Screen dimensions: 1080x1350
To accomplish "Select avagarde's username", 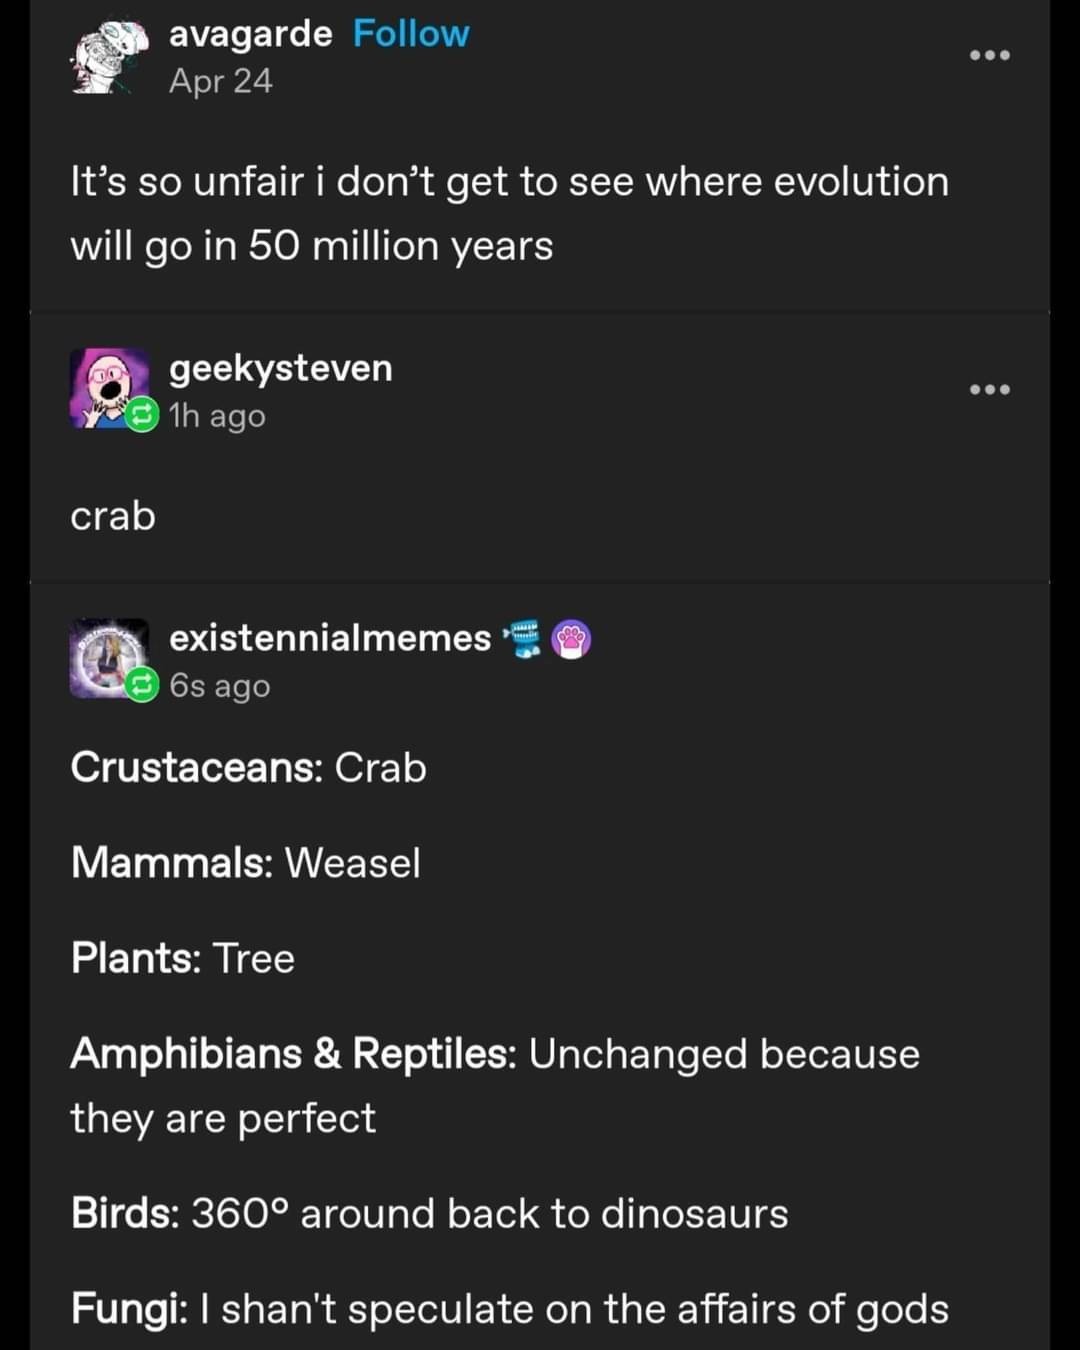I will point(248,33).
